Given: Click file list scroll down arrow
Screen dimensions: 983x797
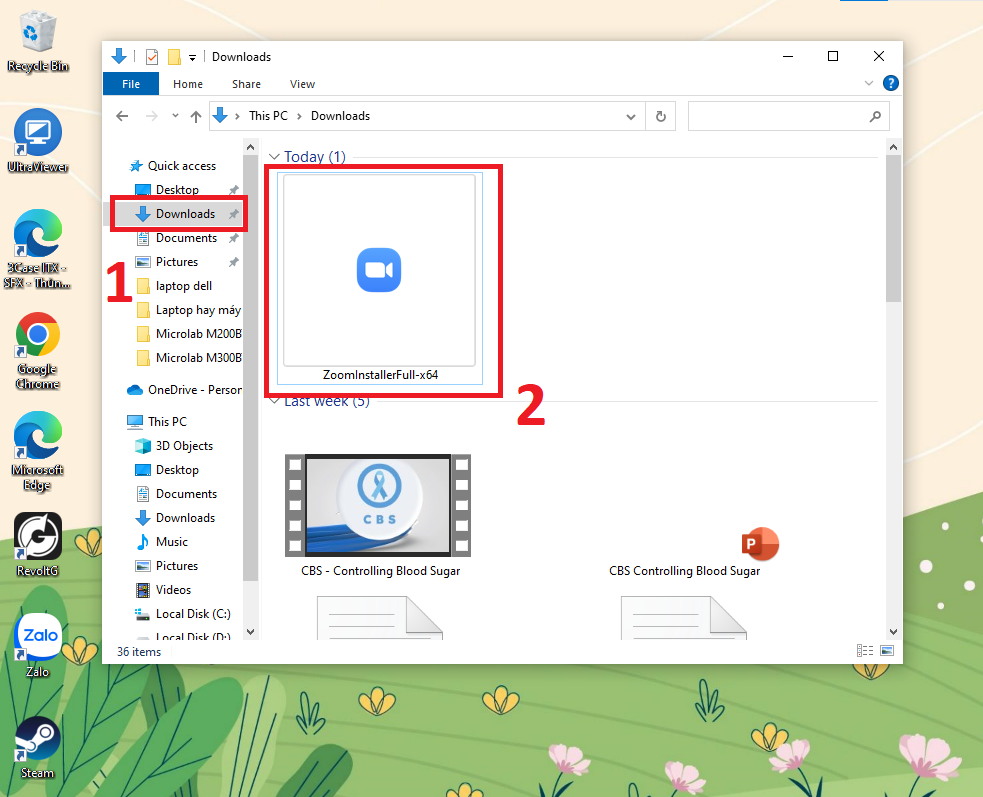Looking at the screenshot, I should coord(893,631).
